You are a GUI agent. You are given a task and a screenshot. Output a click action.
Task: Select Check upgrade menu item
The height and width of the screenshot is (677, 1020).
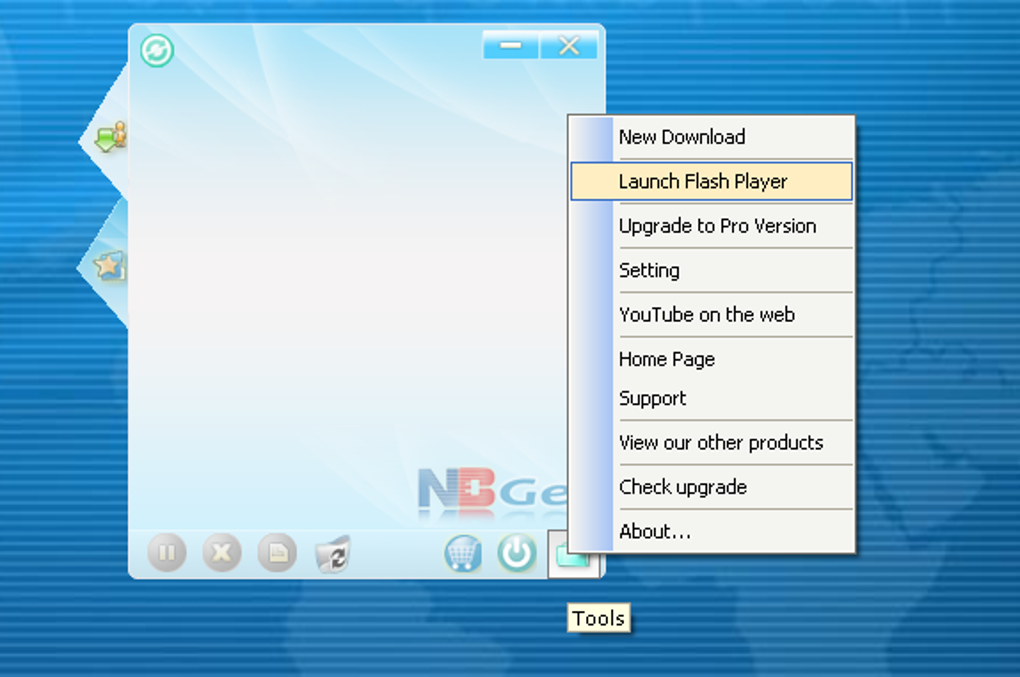pyautogui.click(x=712, y=487)
